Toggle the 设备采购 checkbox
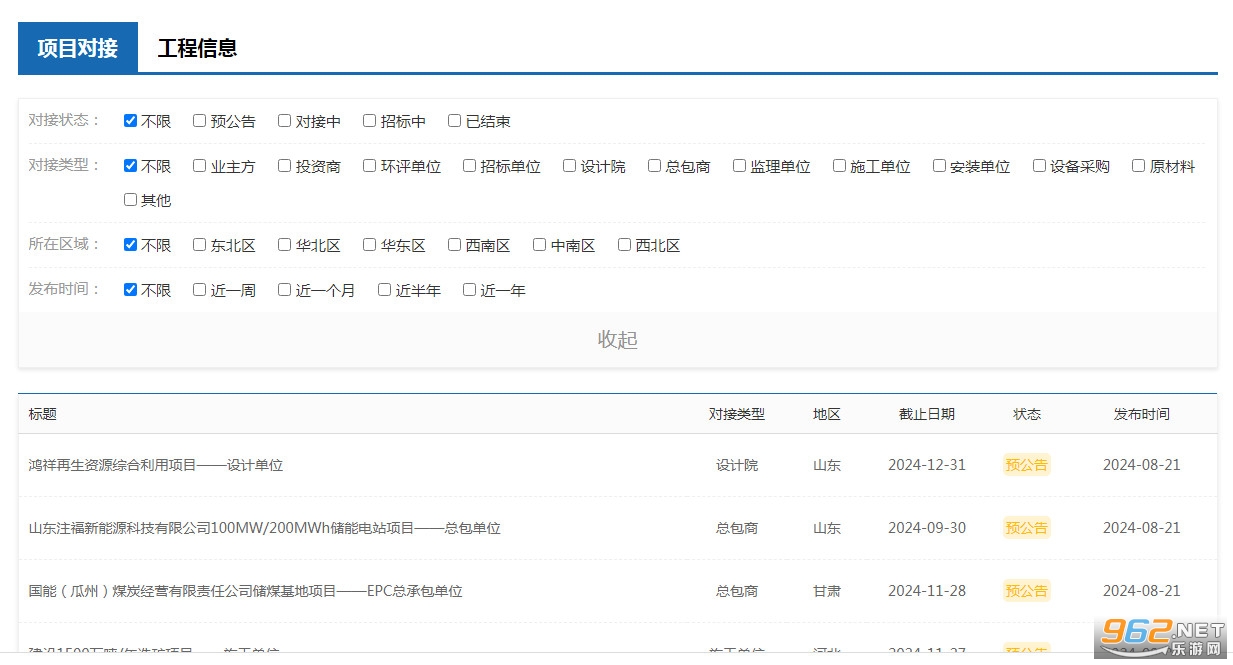Screen dimensions: 1233x665 click(1040, 166)
